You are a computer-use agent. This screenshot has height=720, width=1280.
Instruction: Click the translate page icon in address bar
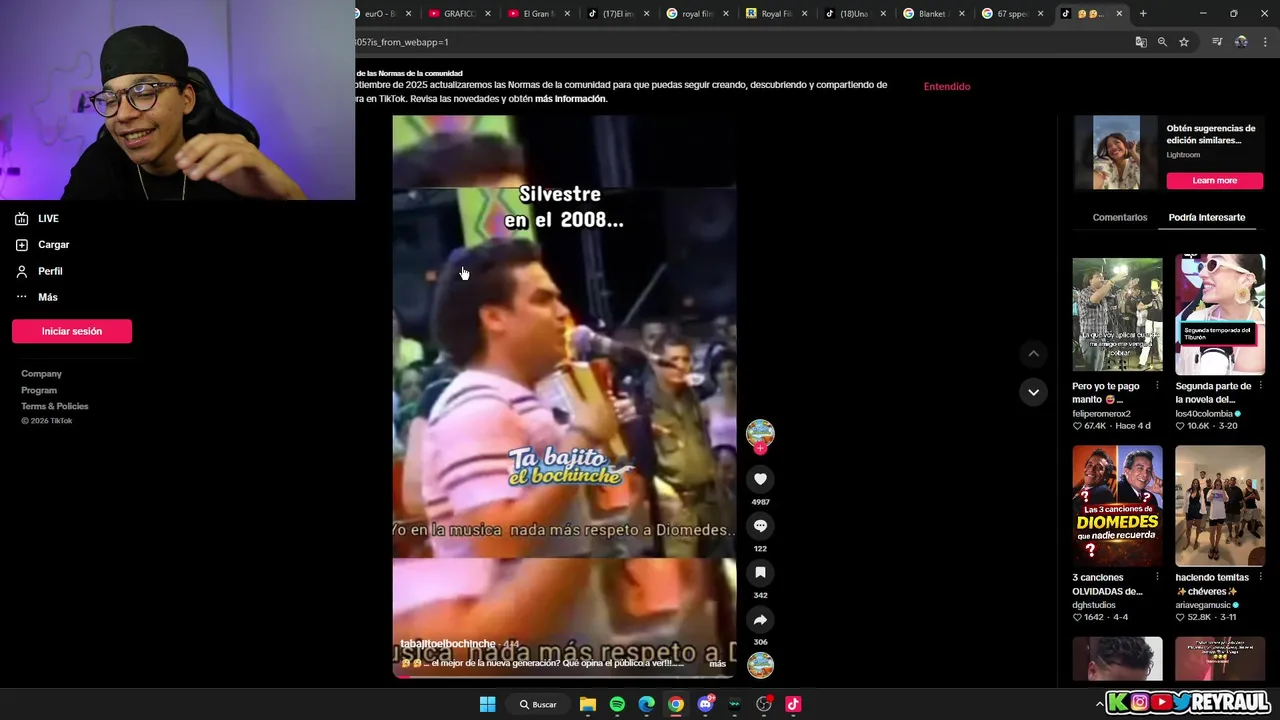(1141, 42)
